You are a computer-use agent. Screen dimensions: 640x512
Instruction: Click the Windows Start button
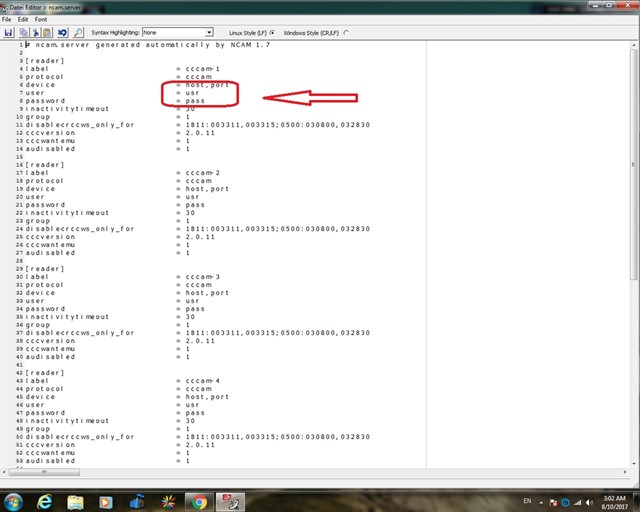[x=14, y=501]
